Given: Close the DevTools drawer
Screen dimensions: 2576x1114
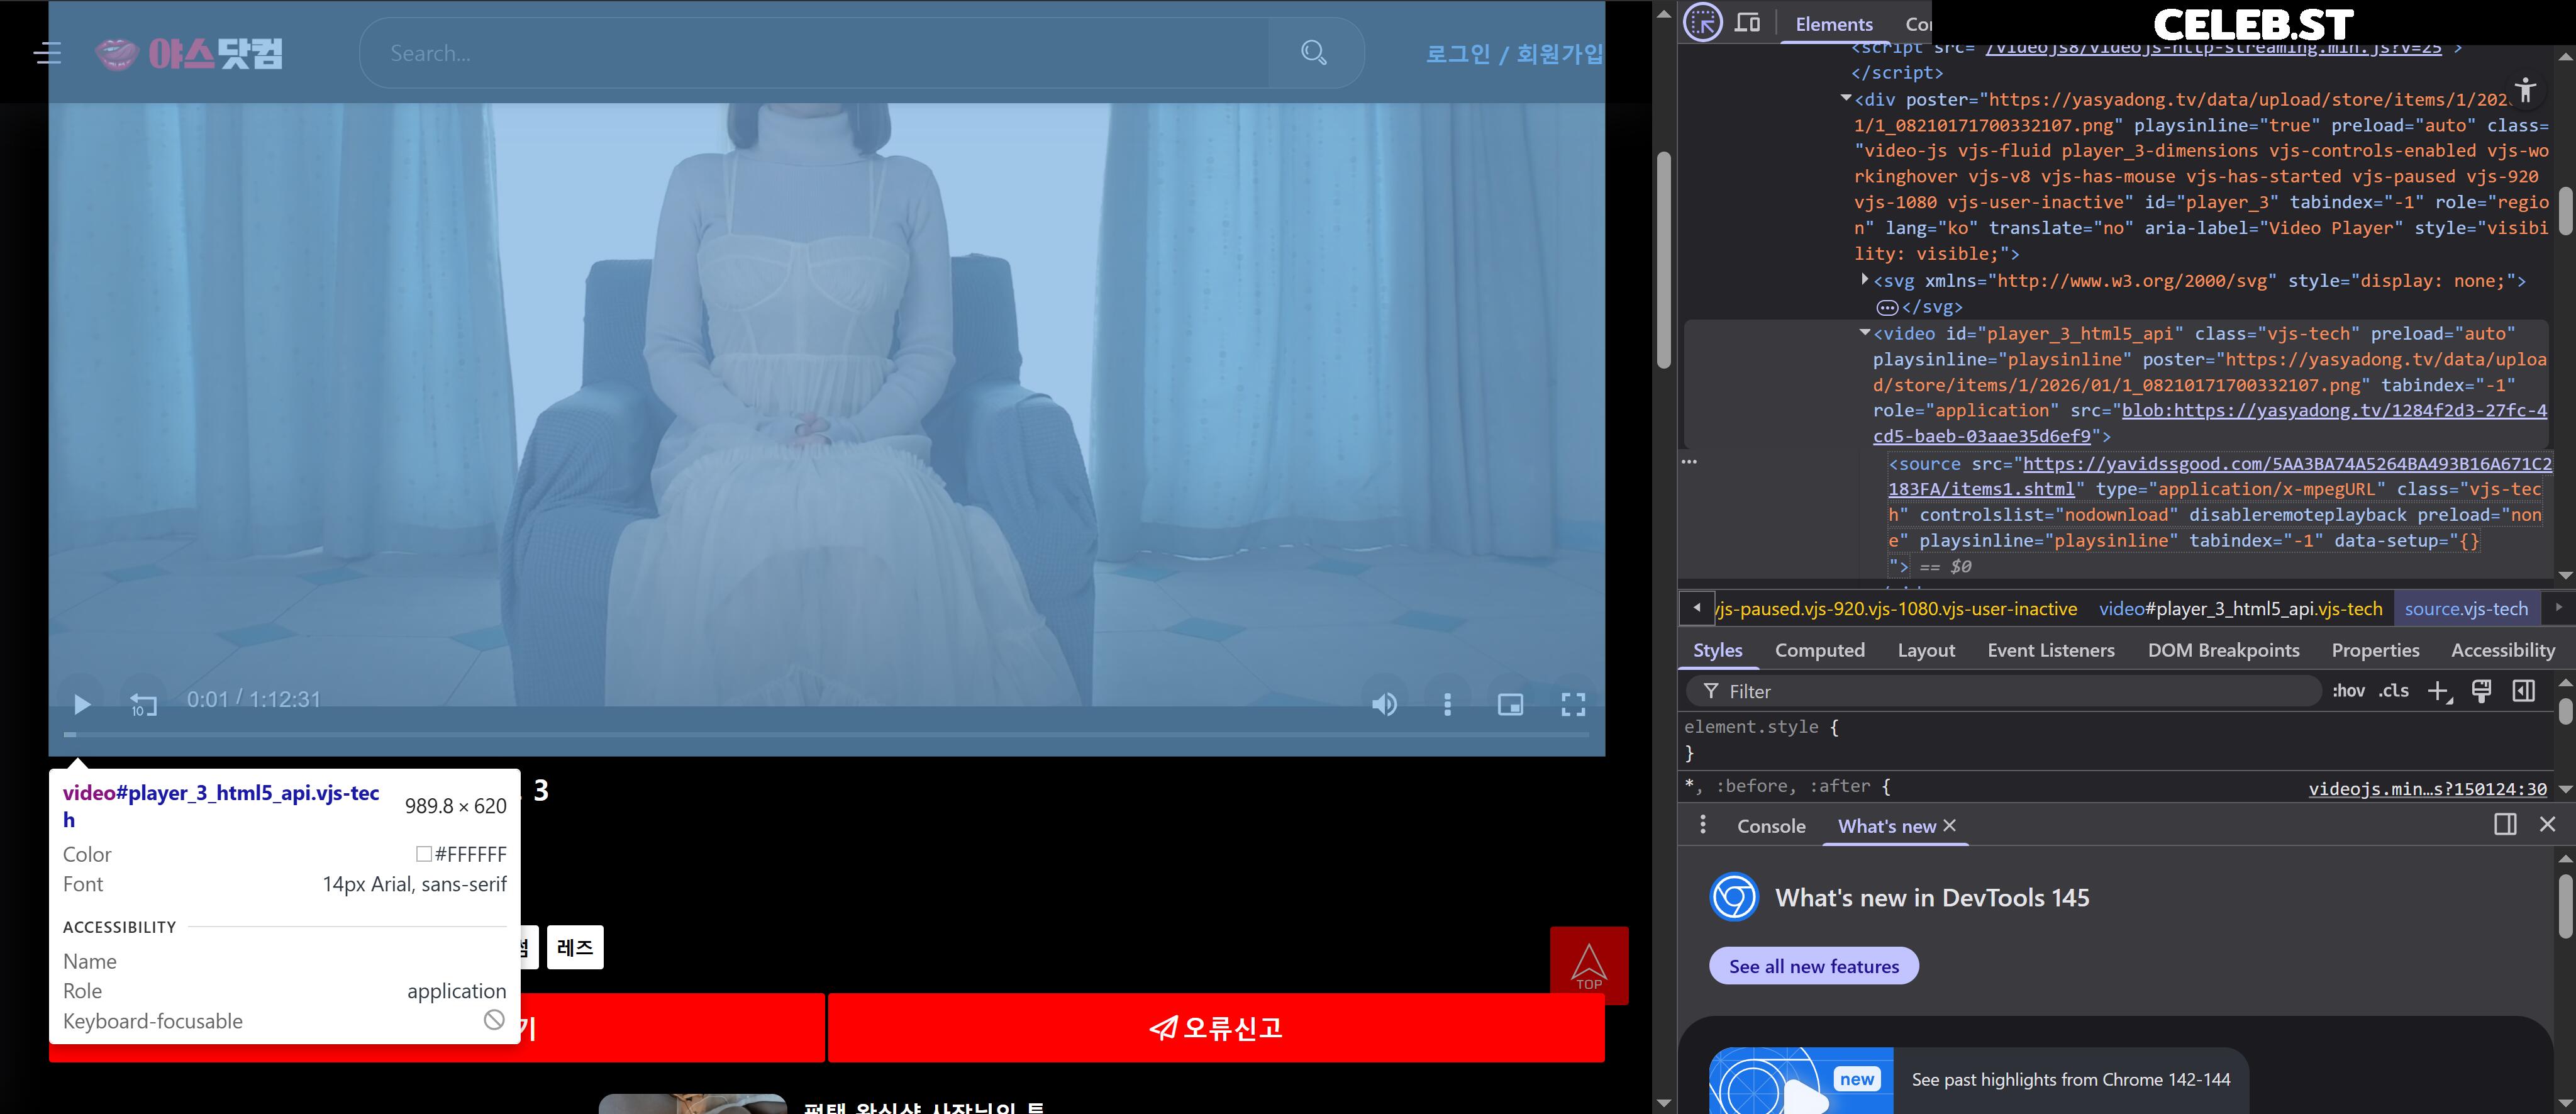Looking at the screenshot, I should 2547,824.
